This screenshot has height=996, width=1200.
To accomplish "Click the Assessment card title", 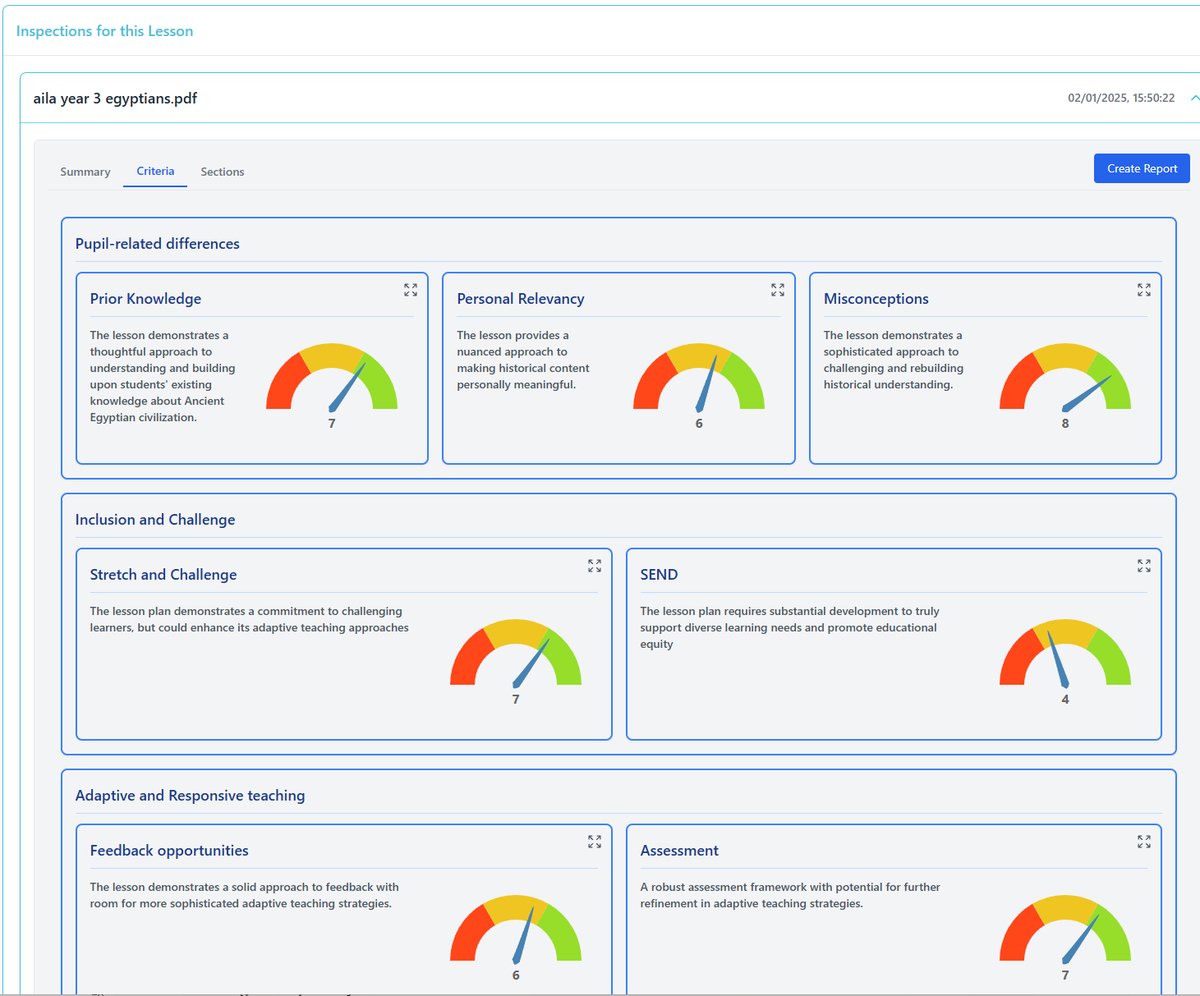I will pos(679,850).
